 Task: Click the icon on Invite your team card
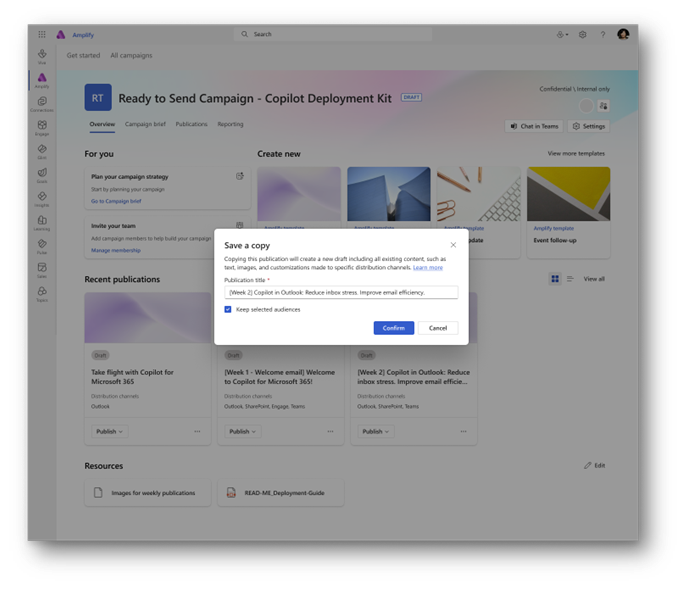(240, 225)
